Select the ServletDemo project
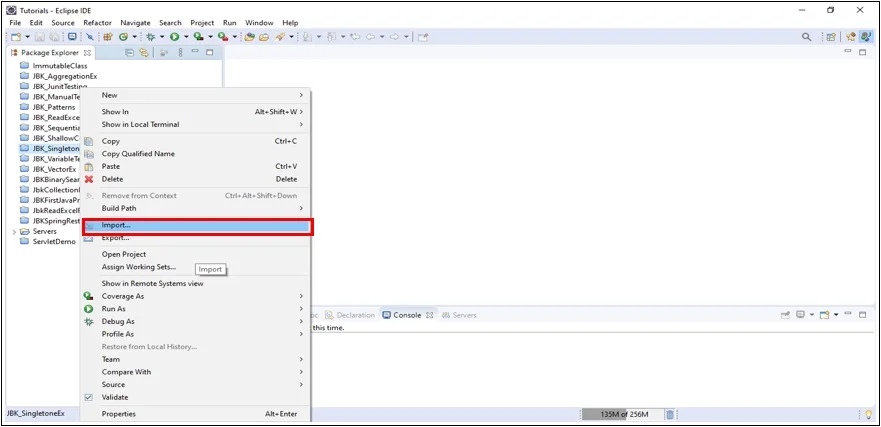The image size is (881, 427). (48, 242)
